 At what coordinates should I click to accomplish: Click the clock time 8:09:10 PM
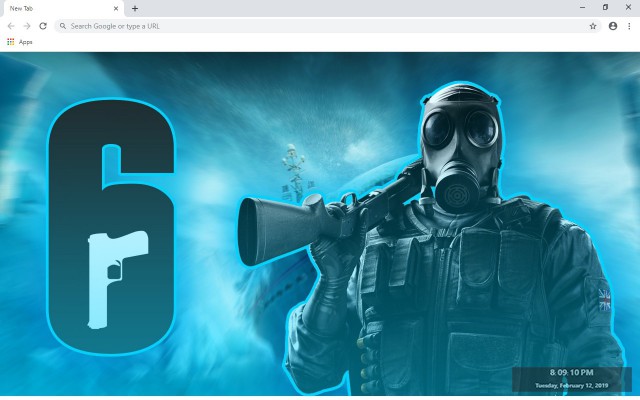(x=571, y=372)
